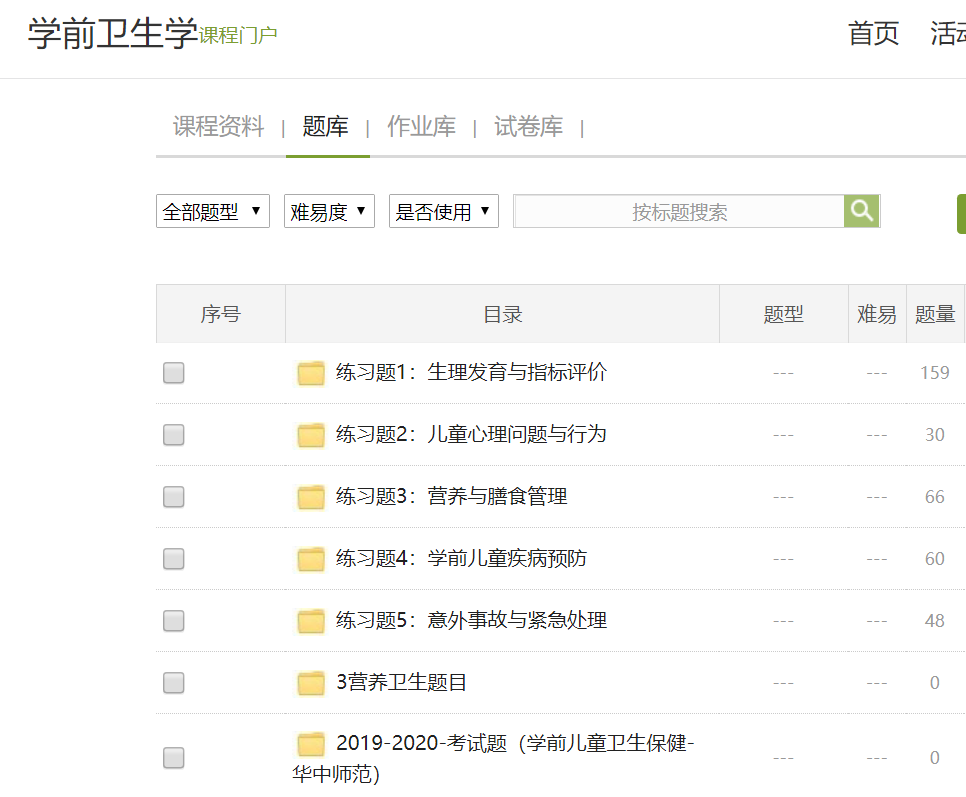Open the 全部题型 dropdown
Viewport: 966px width, 797px height.
pyautogui.click(x=213, y=211)
